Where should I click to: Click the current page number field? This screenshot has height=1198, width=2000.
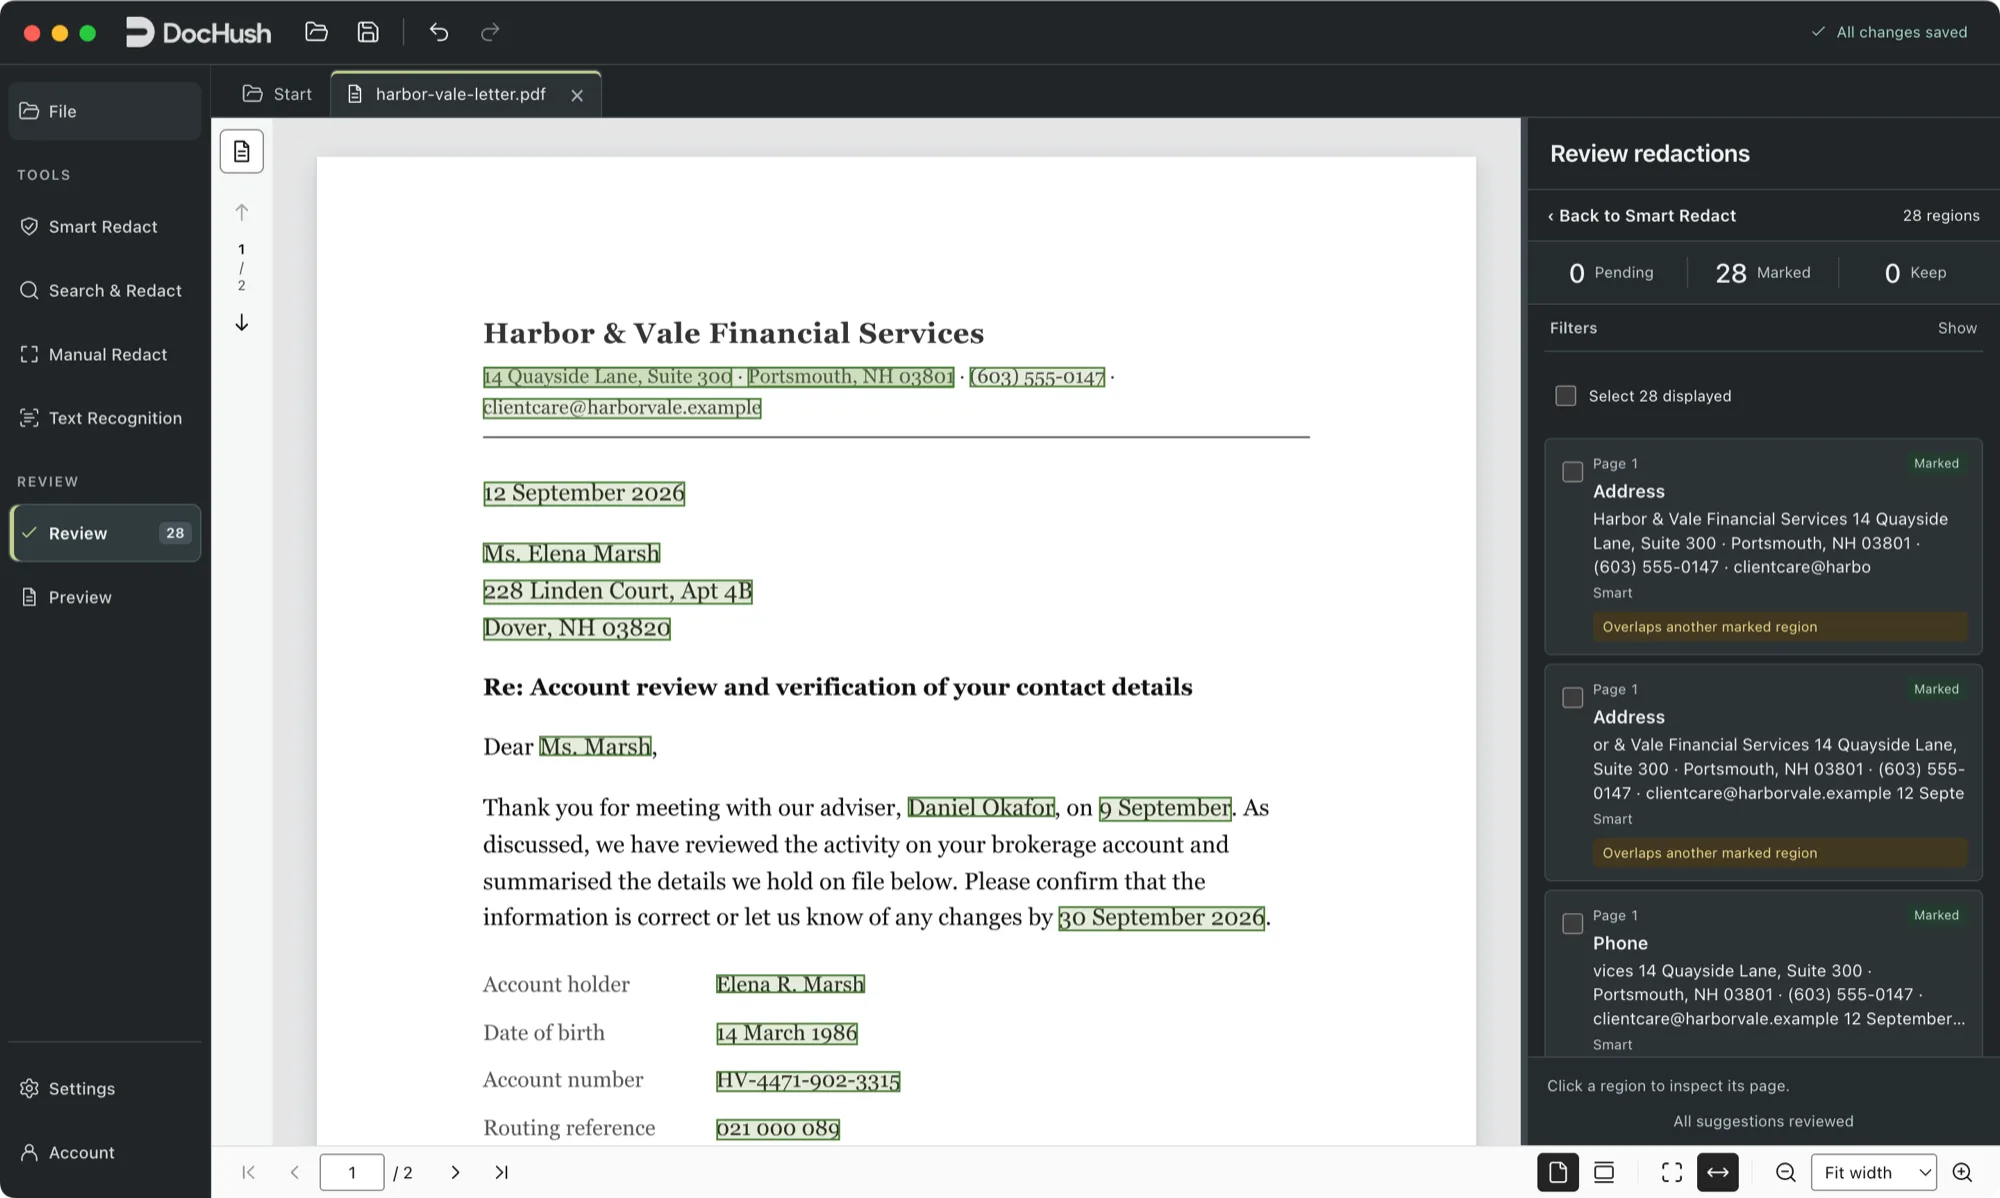click(352, 1172)
